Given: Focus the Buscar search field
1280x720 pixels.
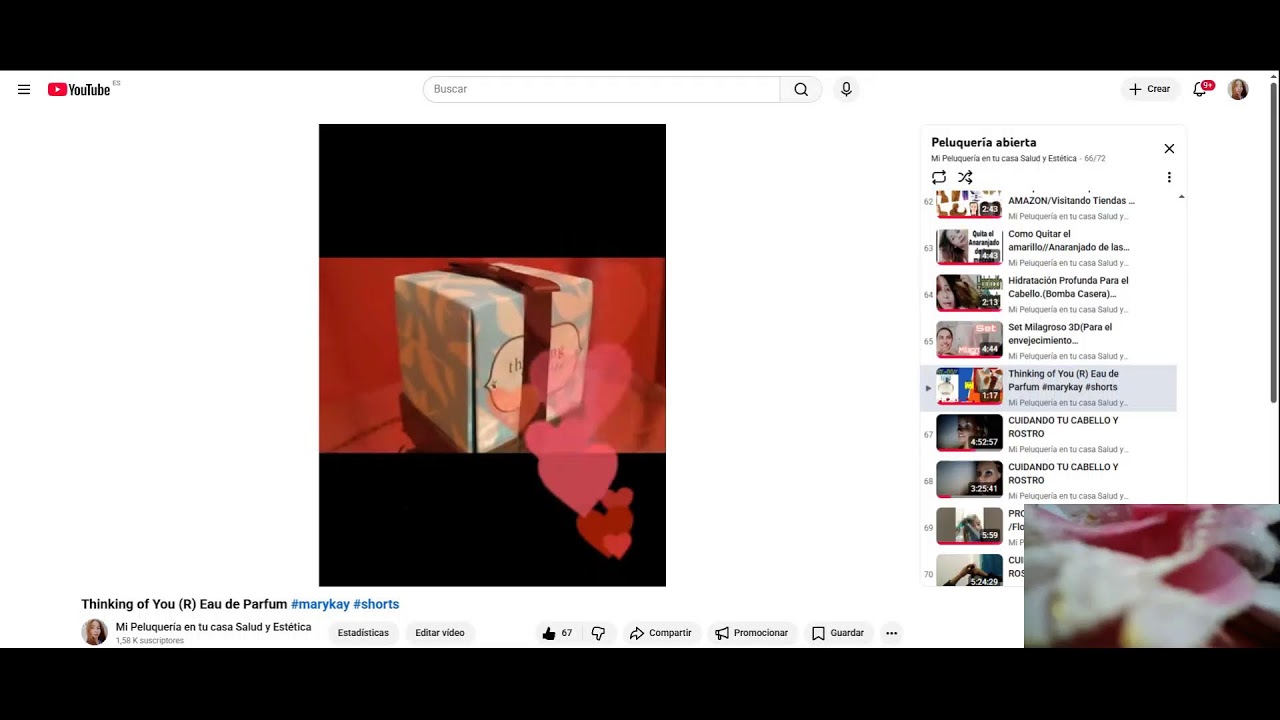Looking at the screenshot, I should [601, 89].
